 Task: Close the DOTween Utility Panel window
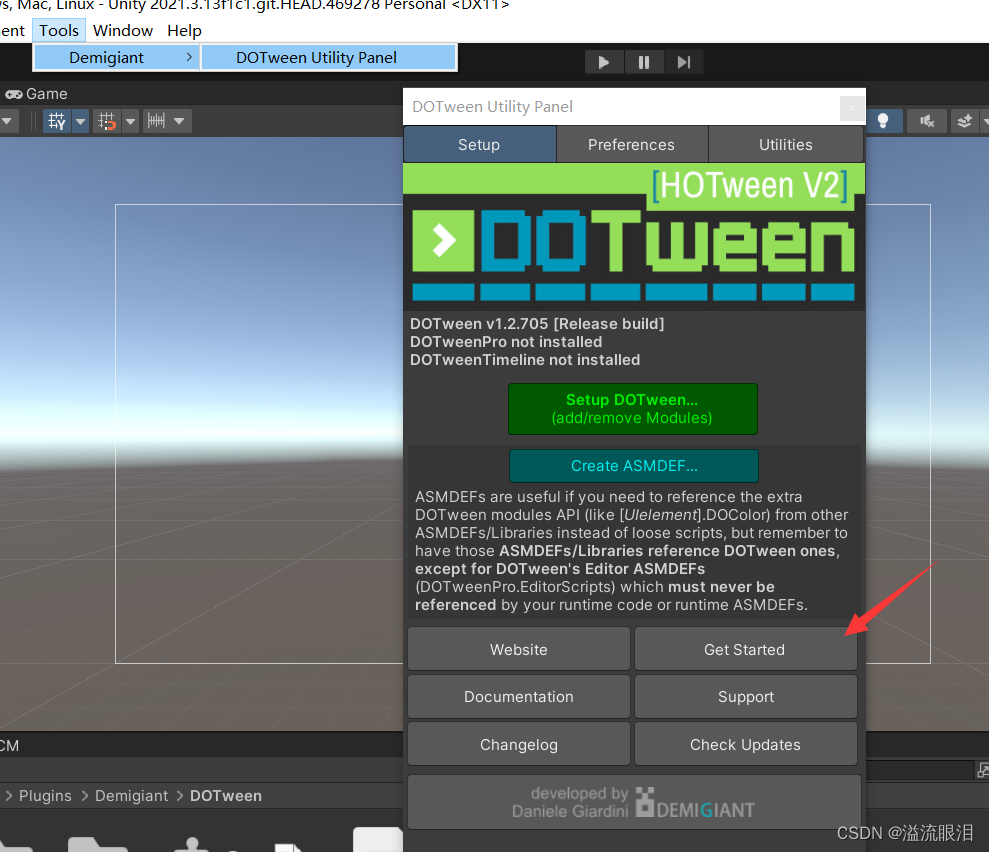pyautogui.click(x=852, y=108)
